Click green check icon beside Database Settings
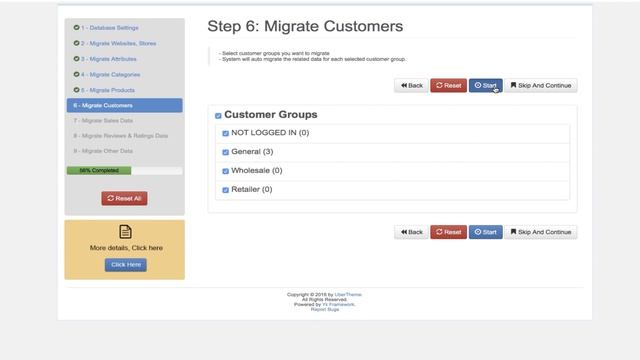The width and height of the screenshot is (640, 360). (76, 28)
